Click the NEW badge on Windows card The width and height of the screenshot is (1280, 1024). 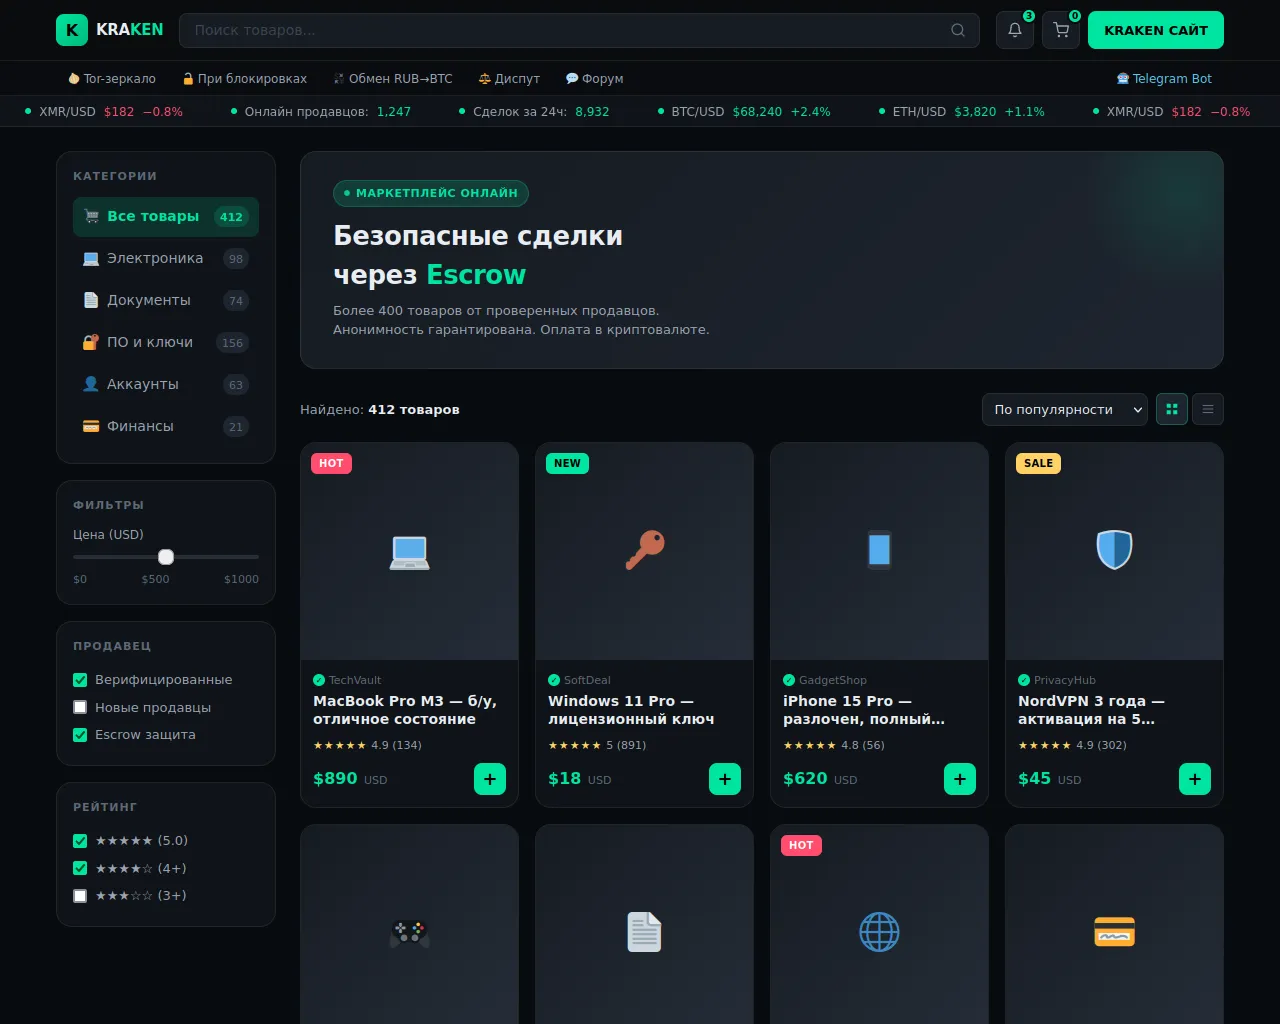[567, 463]
